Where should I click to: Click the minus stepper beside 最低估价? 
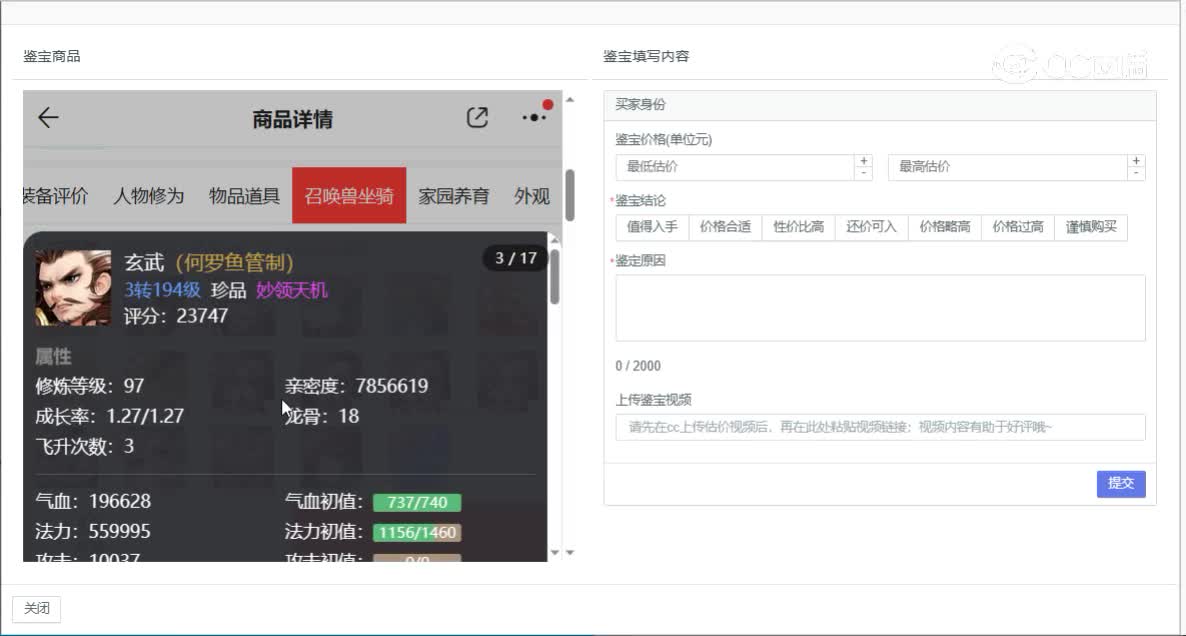point(864,172)
